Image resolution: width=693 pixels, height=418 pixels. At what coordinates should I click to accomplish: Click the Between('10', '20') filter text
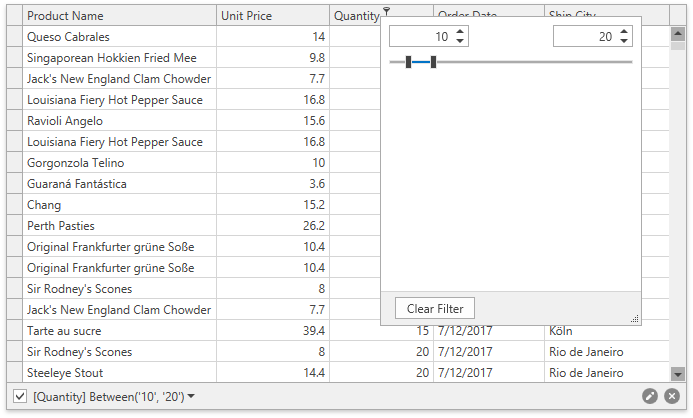click(110, 397)
